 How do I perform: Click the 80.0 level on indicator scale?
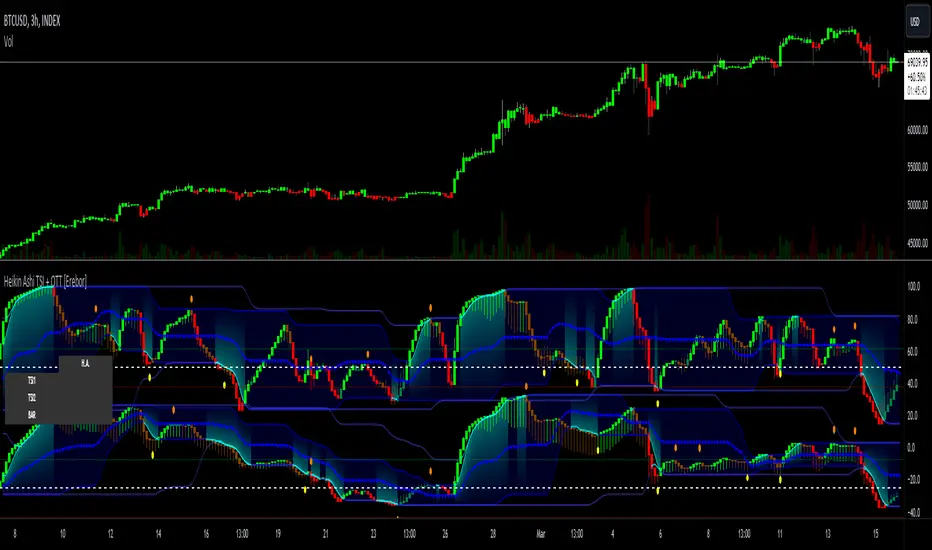click(913, 320)
